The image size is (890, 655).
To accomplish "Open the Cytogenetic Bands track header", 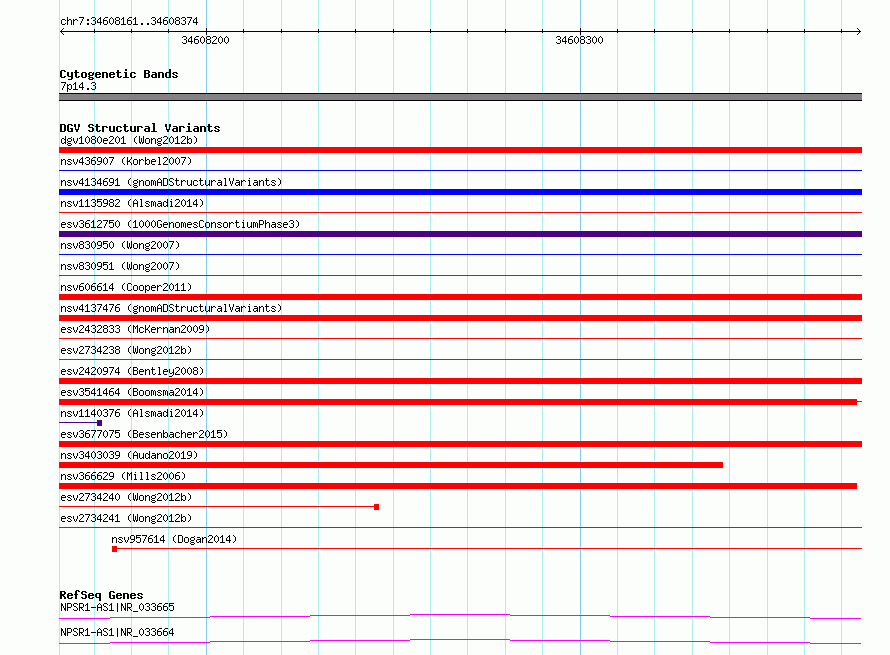I will (119, 74).
